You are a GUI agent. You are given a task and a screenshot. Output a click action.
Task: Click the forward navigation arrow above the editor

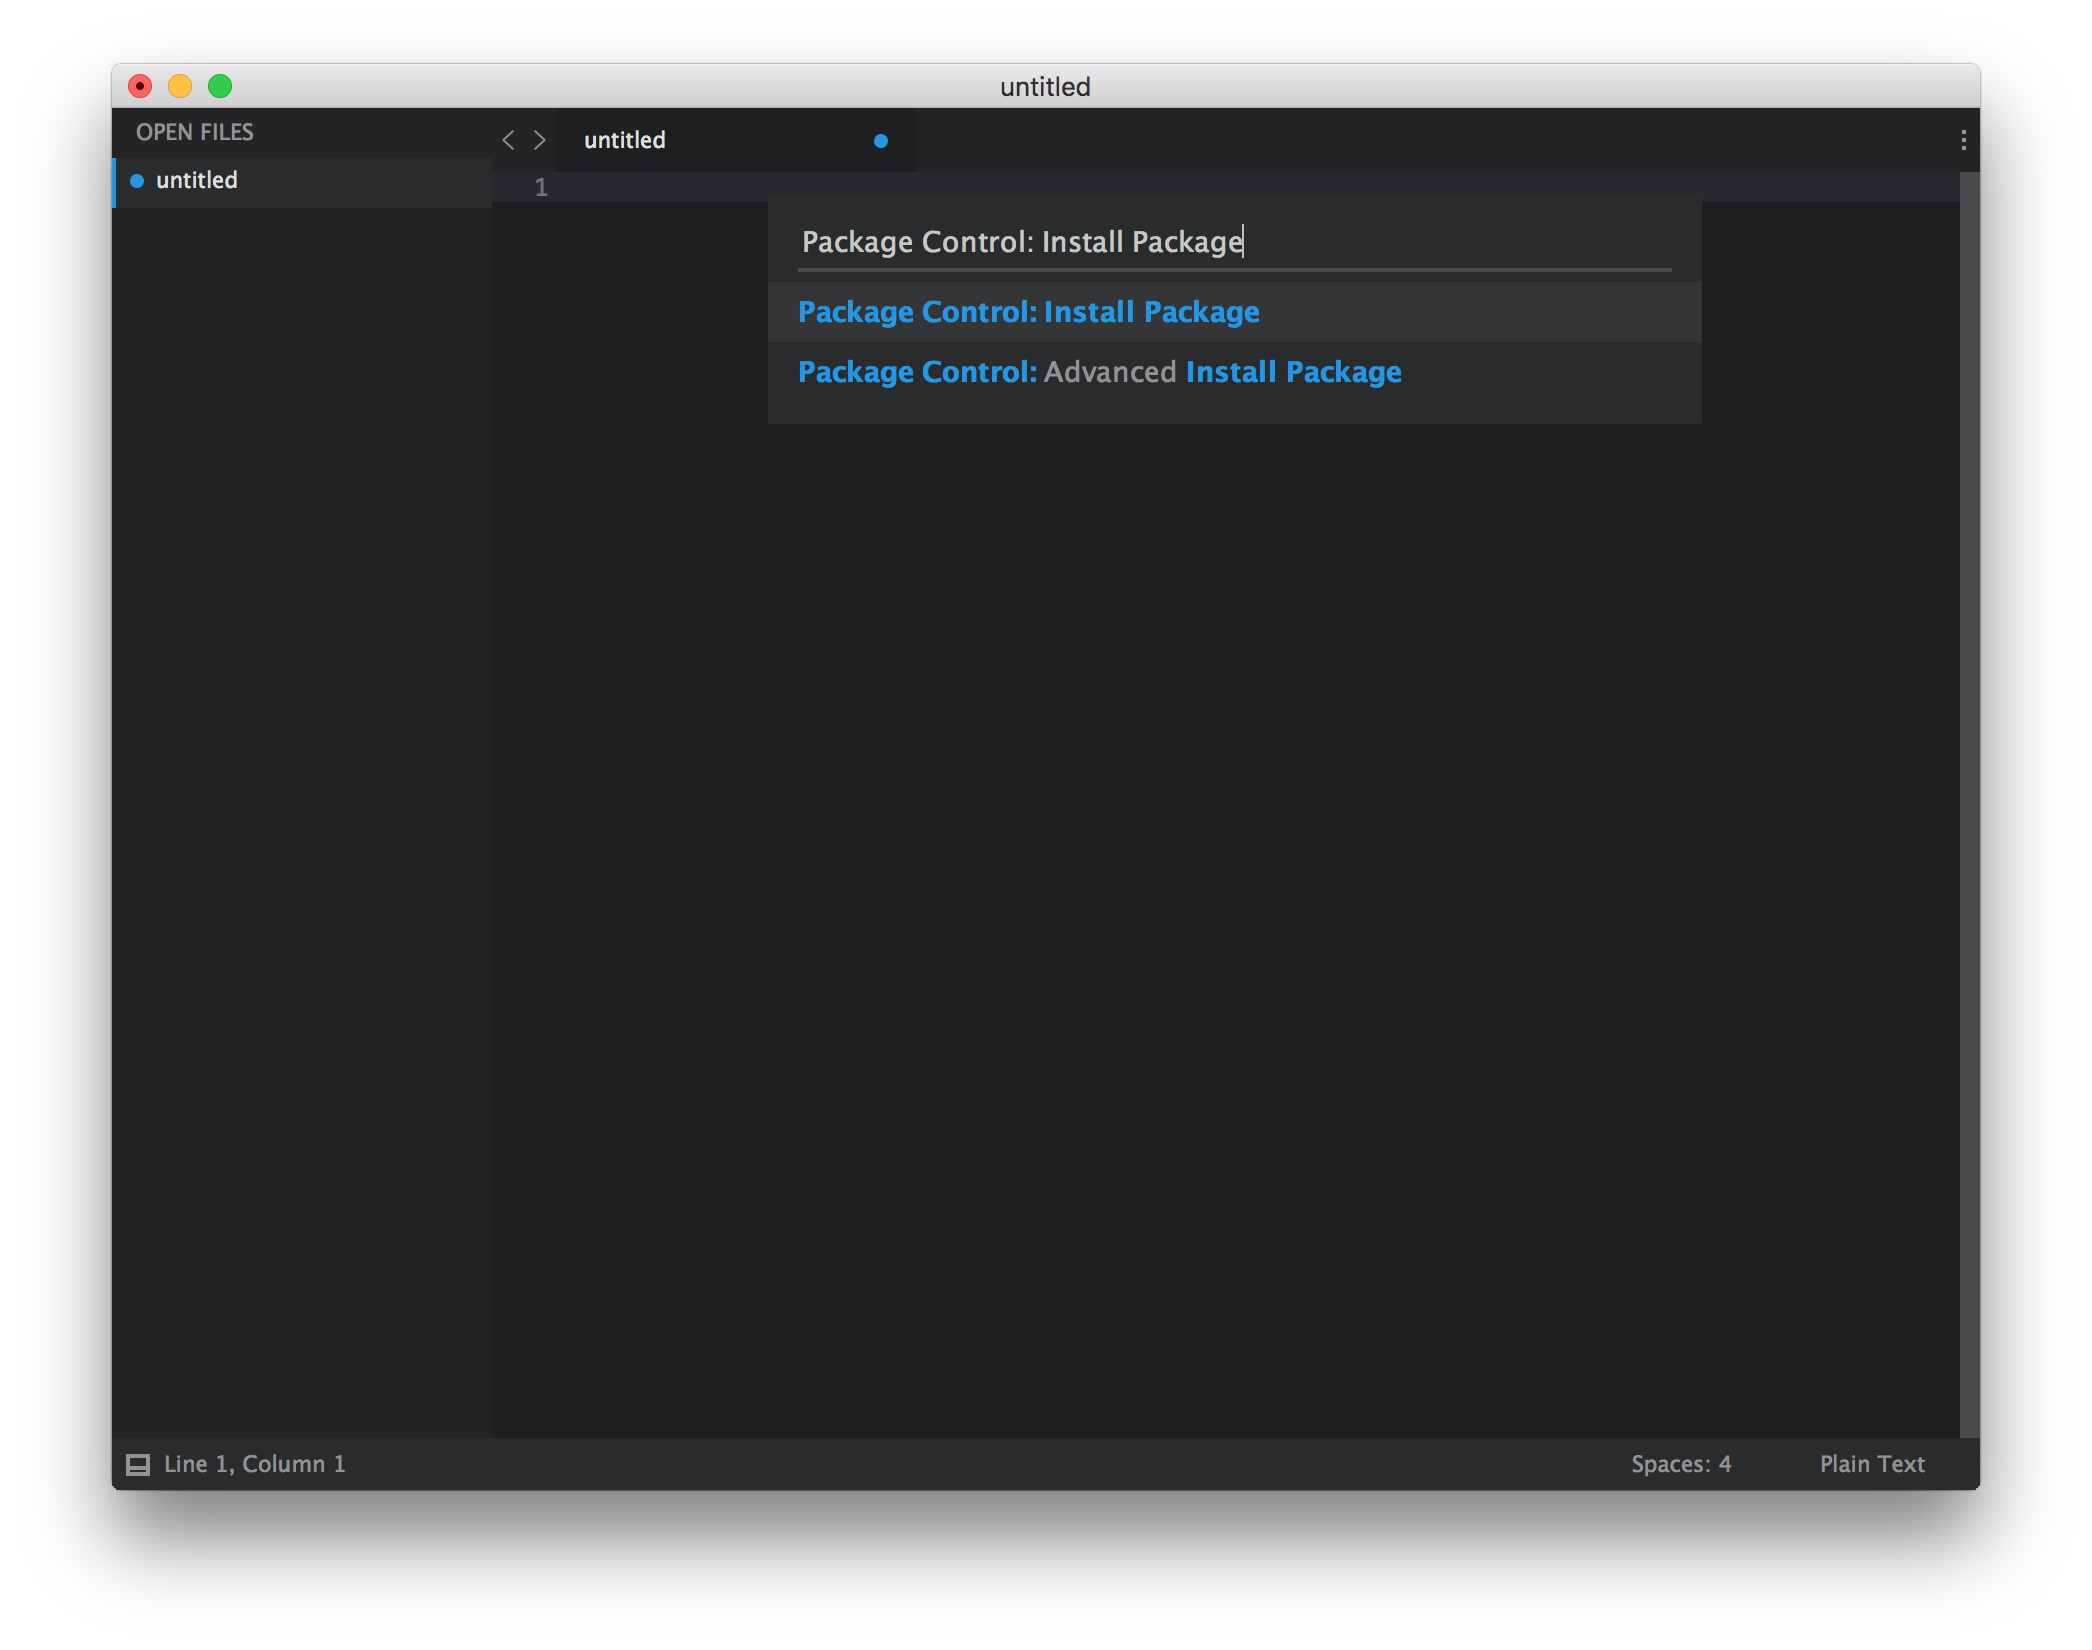[x=540, y=140]
